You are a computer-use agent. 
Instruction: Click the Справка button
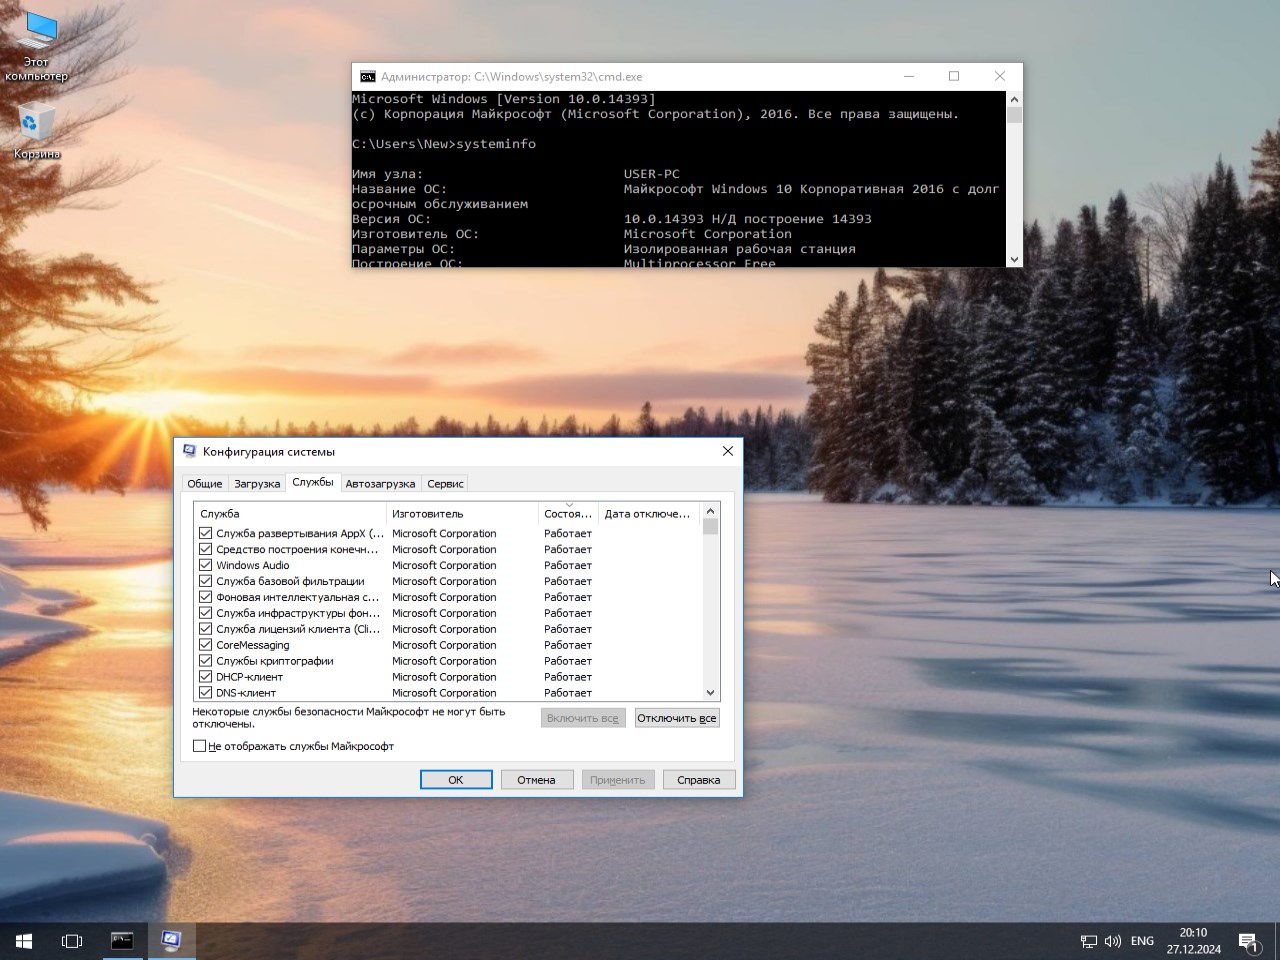(698, 780)
